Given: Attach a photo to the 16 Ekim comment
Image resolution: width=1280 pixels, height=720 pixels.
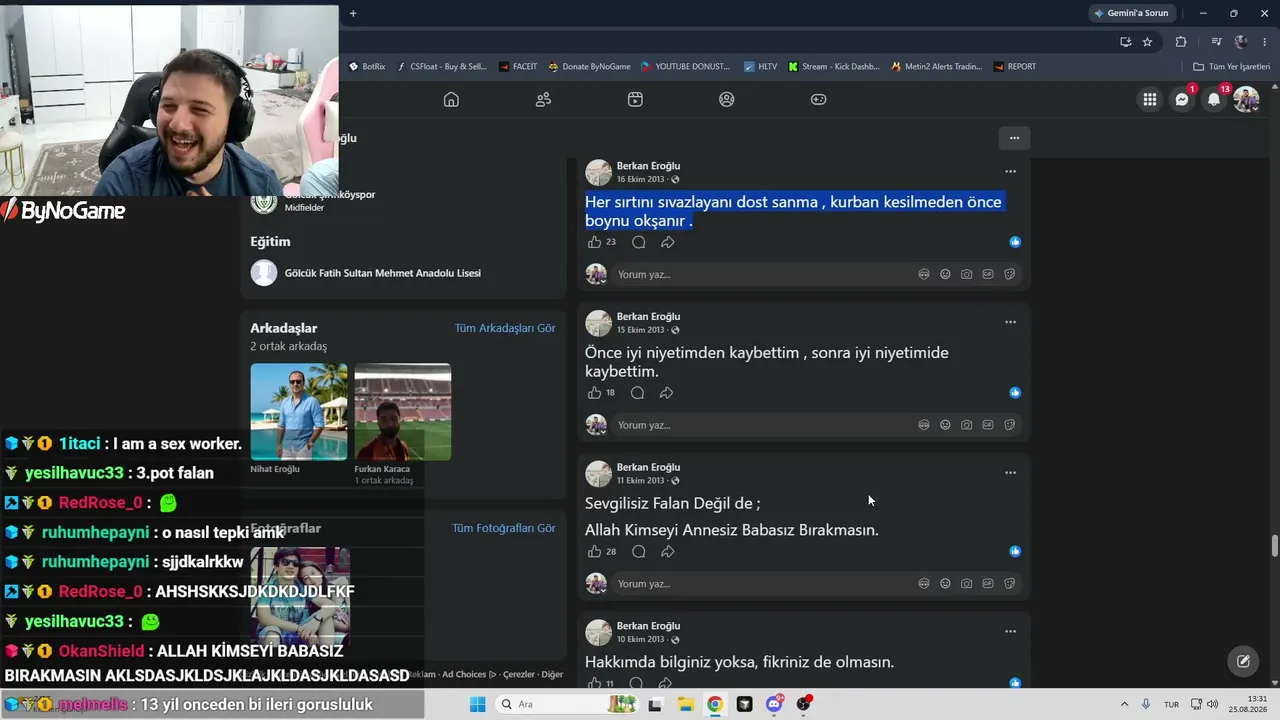Looking at the screenshot, I should pyautogui.click(x=966, y=274).
